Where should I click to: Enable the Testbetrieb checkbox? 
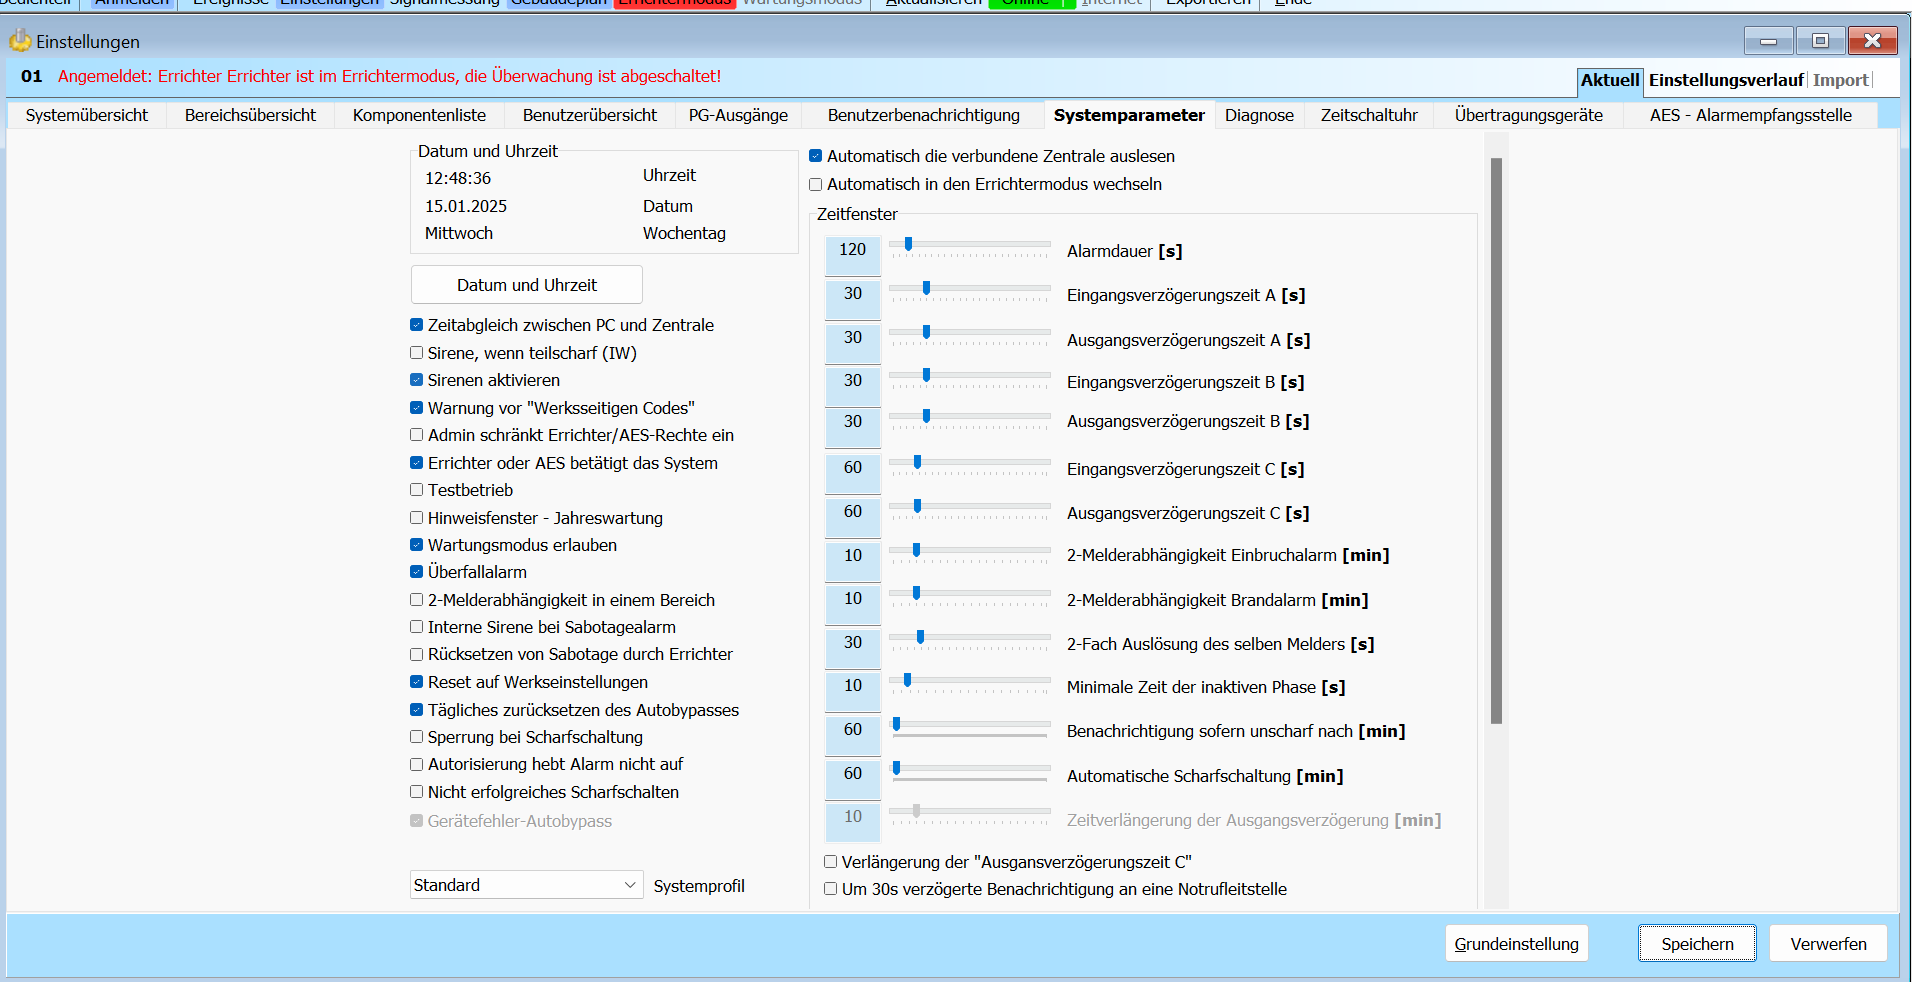(x=417, y=490)
